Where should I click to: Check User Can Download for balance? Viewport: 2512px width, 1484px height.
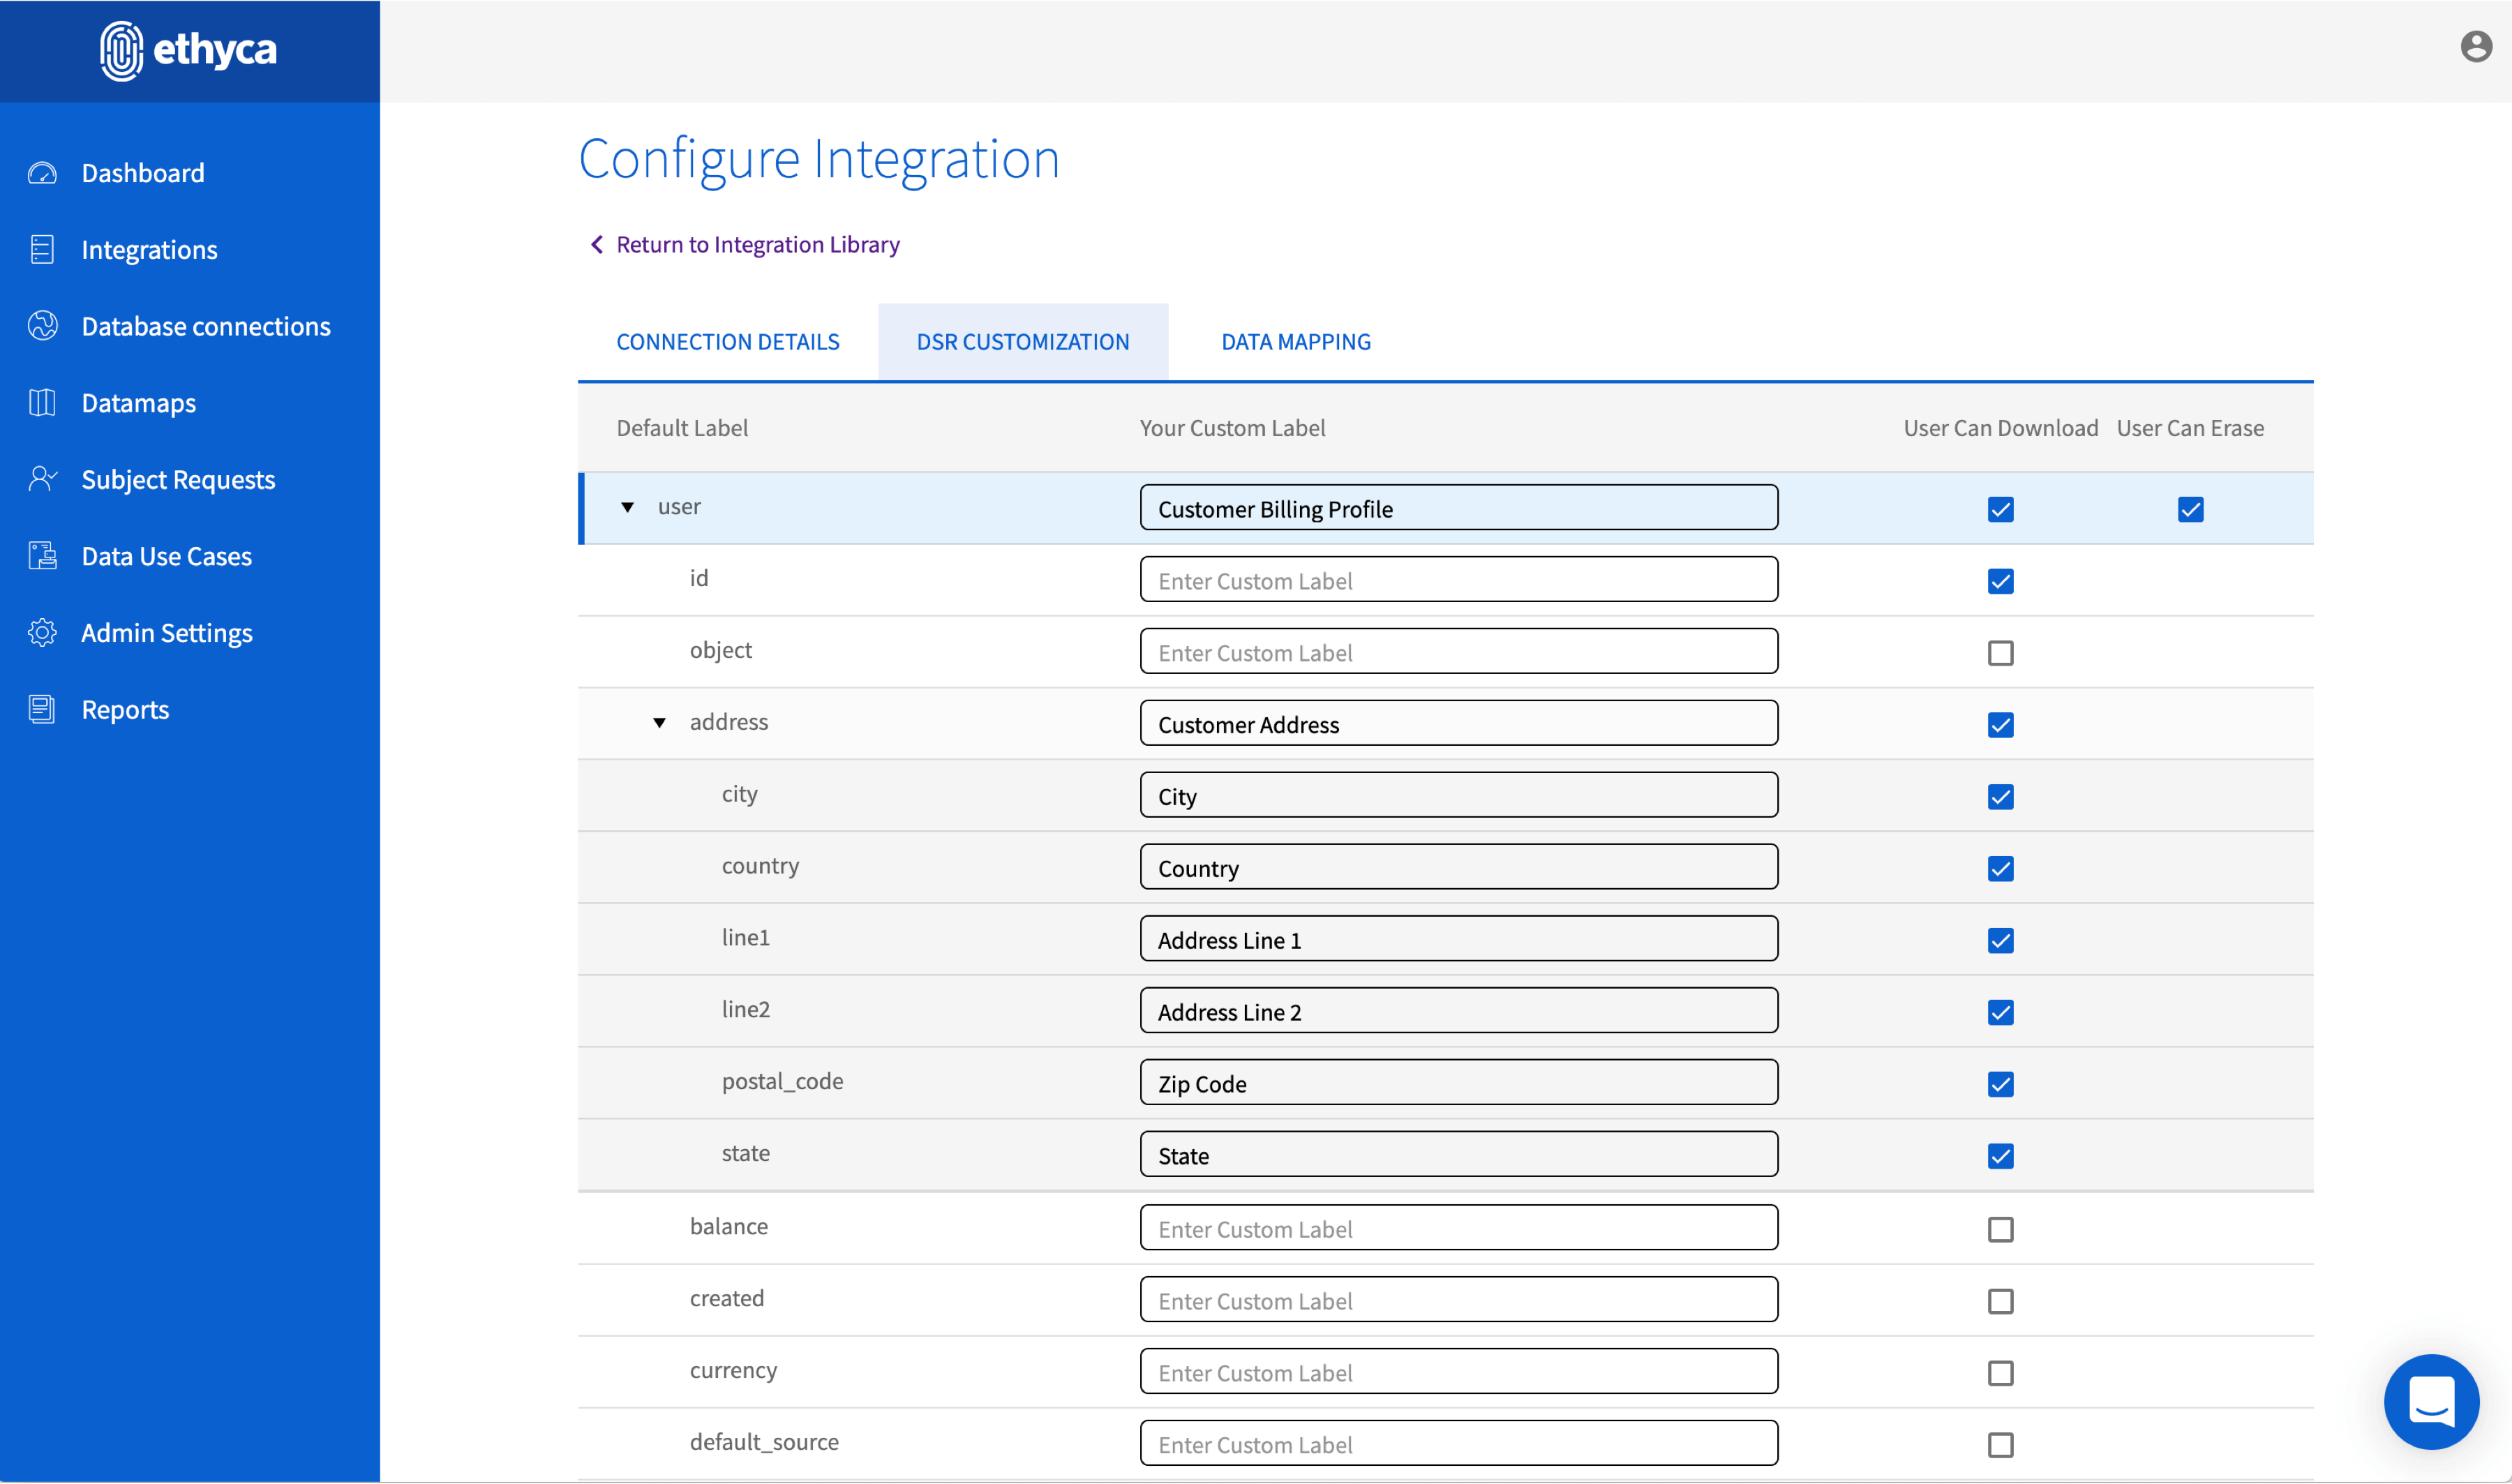click(x=2000, y=1229)
